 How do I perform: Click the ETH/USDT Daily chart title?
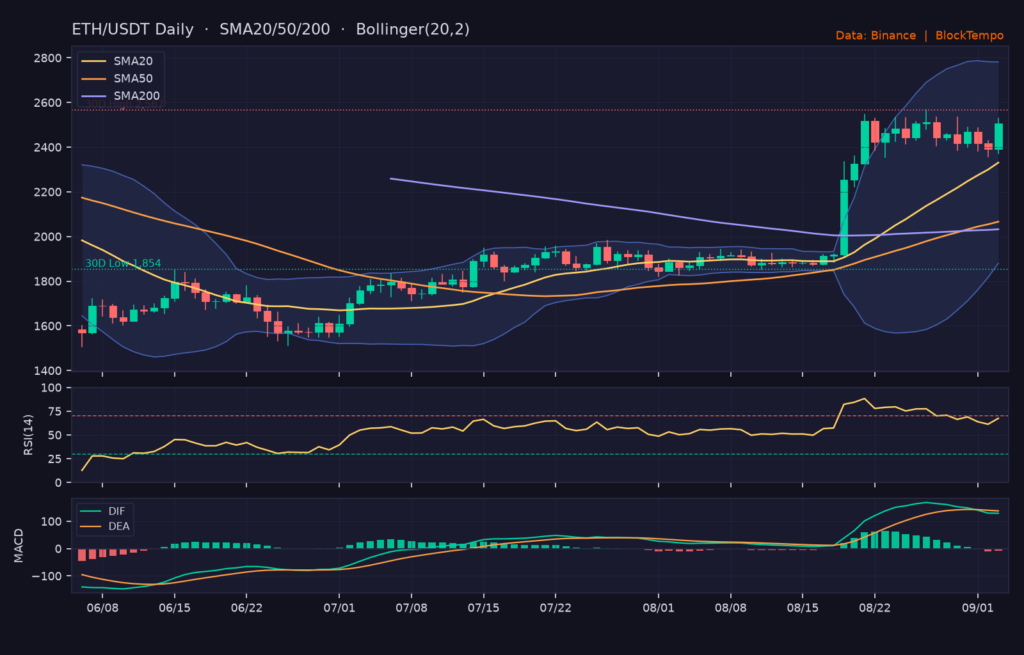pos(270,29)
